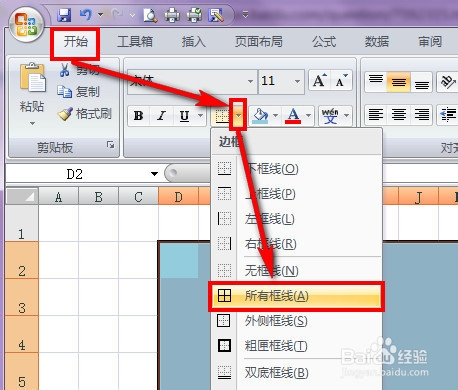Click the wén phonetic guide icon
The width and height of the screenshot is (458, 390).
330,116
